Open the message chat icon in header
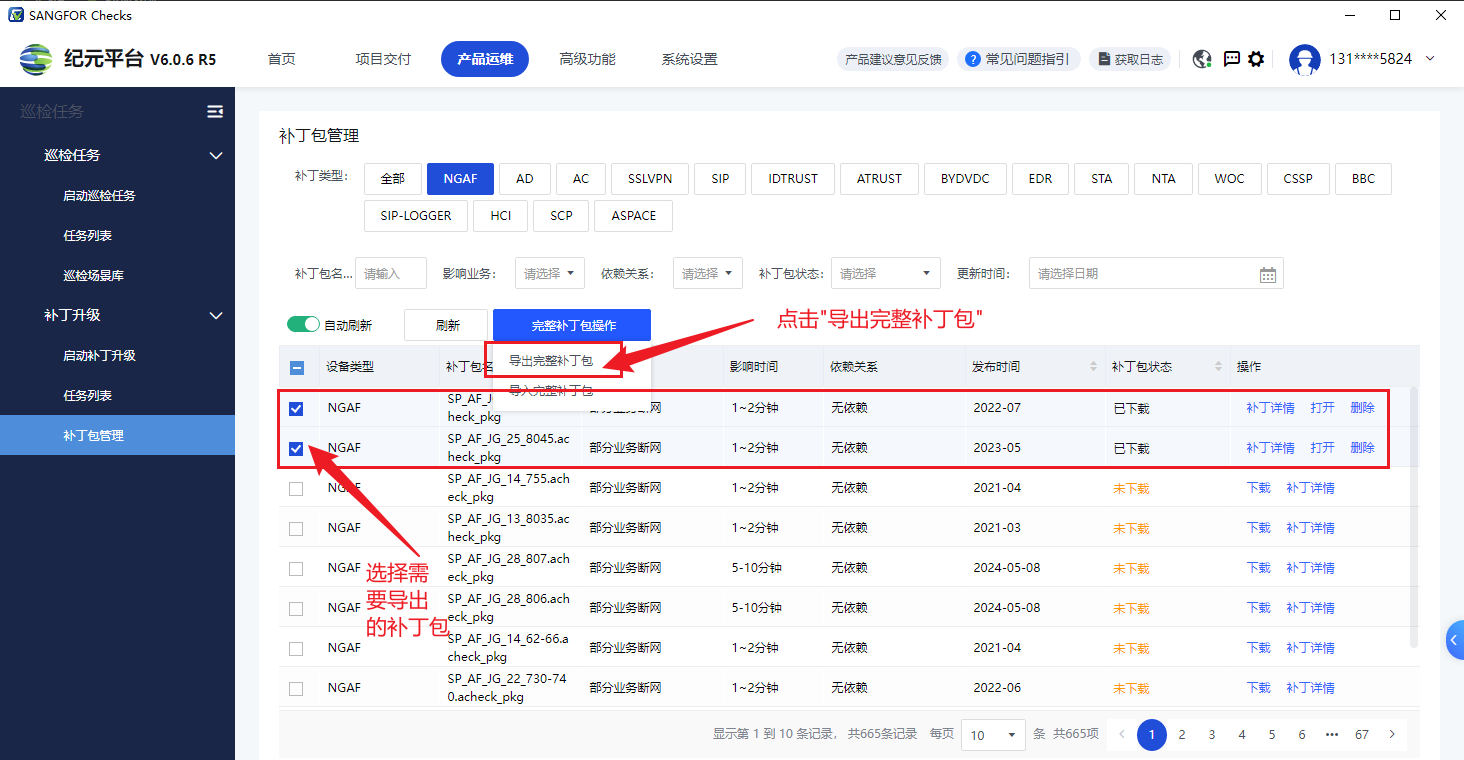The height and width of the screenshot is (760, 1464). 1231,59
